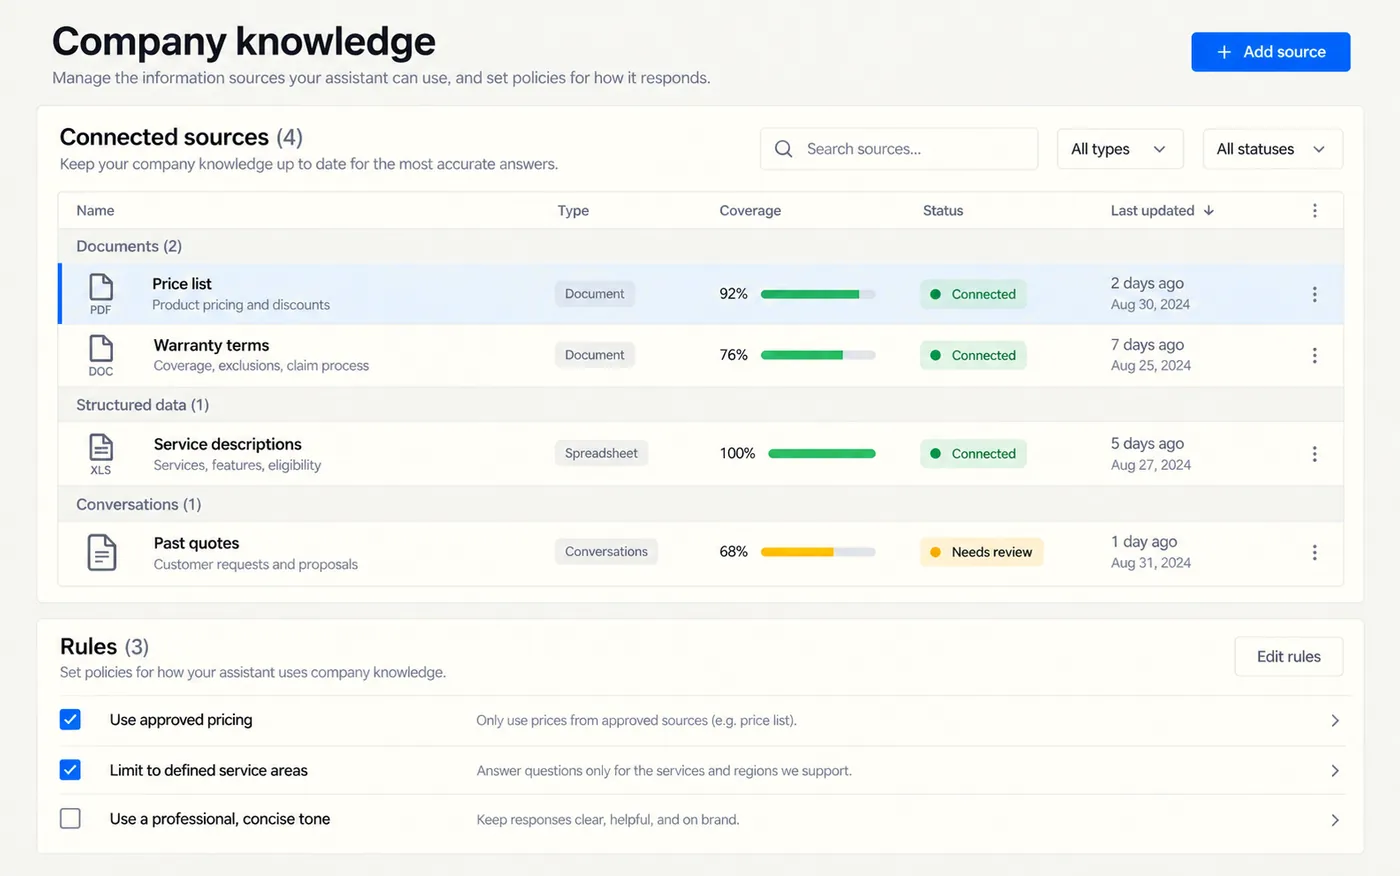This screenshot has width=1400, height=876.
Task: Uncheck Limit to defined service areas
Action: (70, 770)
